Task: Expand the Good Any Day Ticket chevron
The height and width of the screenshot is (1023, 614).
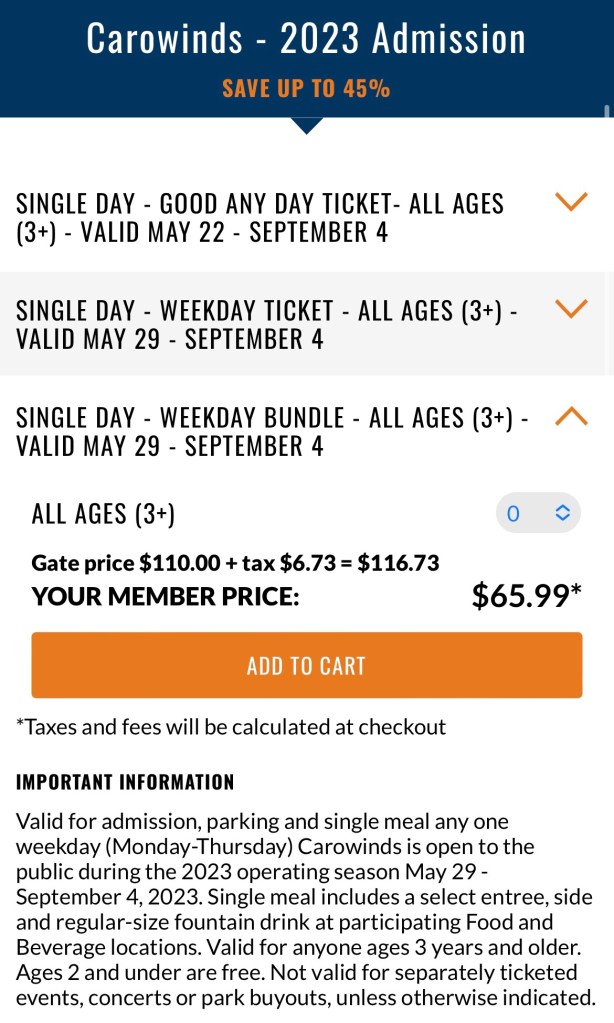Action: pos(570,202)
